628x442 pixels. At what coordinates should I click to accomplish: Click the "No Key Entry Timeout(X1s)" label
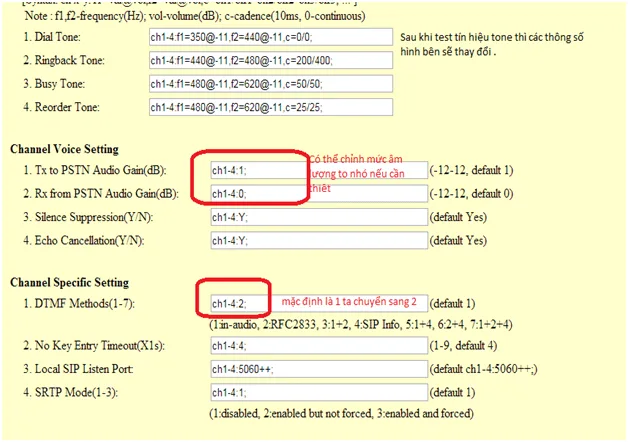pyautogui.click(x=99, y=346)
